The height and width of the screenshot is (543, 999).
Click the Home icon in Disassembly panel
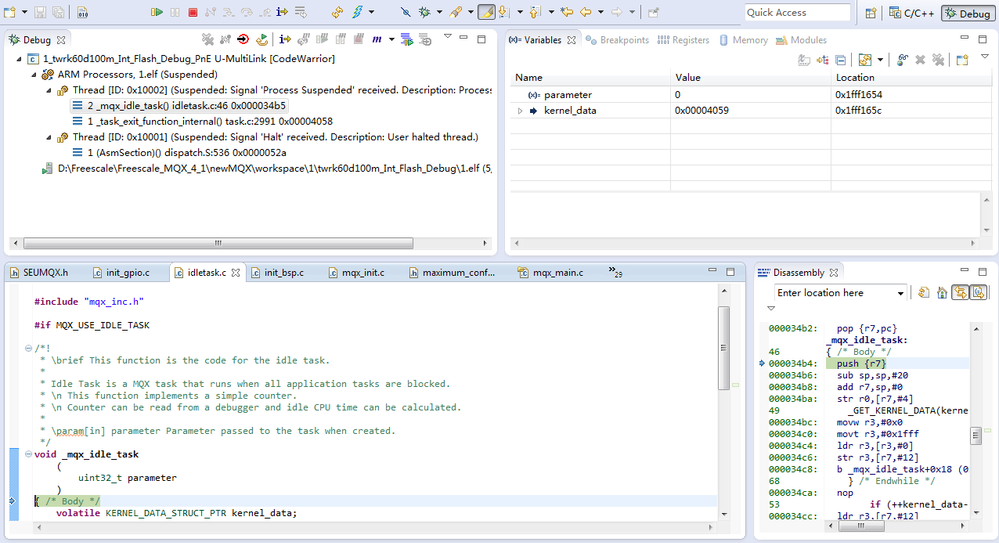pos(942,293)
